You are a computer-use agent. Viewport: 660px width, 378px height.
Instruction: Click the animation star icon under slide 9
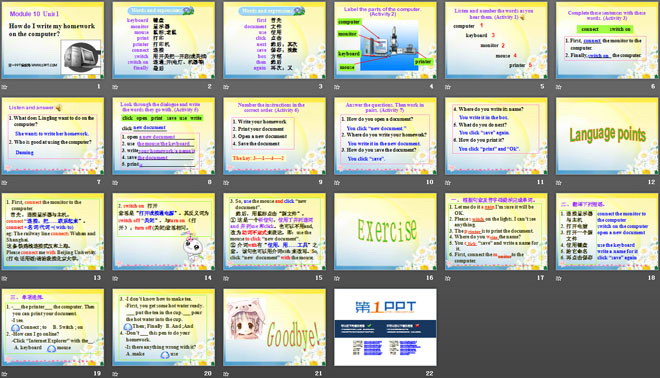(226, 183)
